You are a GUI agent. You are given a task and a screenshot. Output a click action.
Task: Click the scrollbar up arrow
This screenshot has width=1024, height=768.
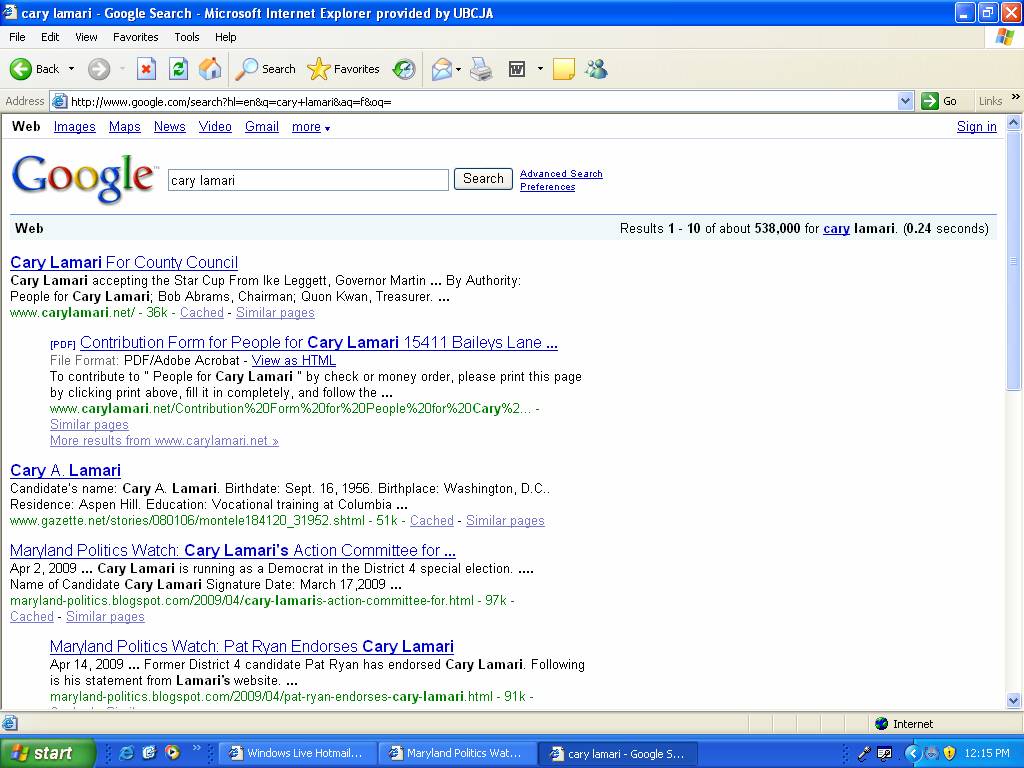click(1014, 122)
